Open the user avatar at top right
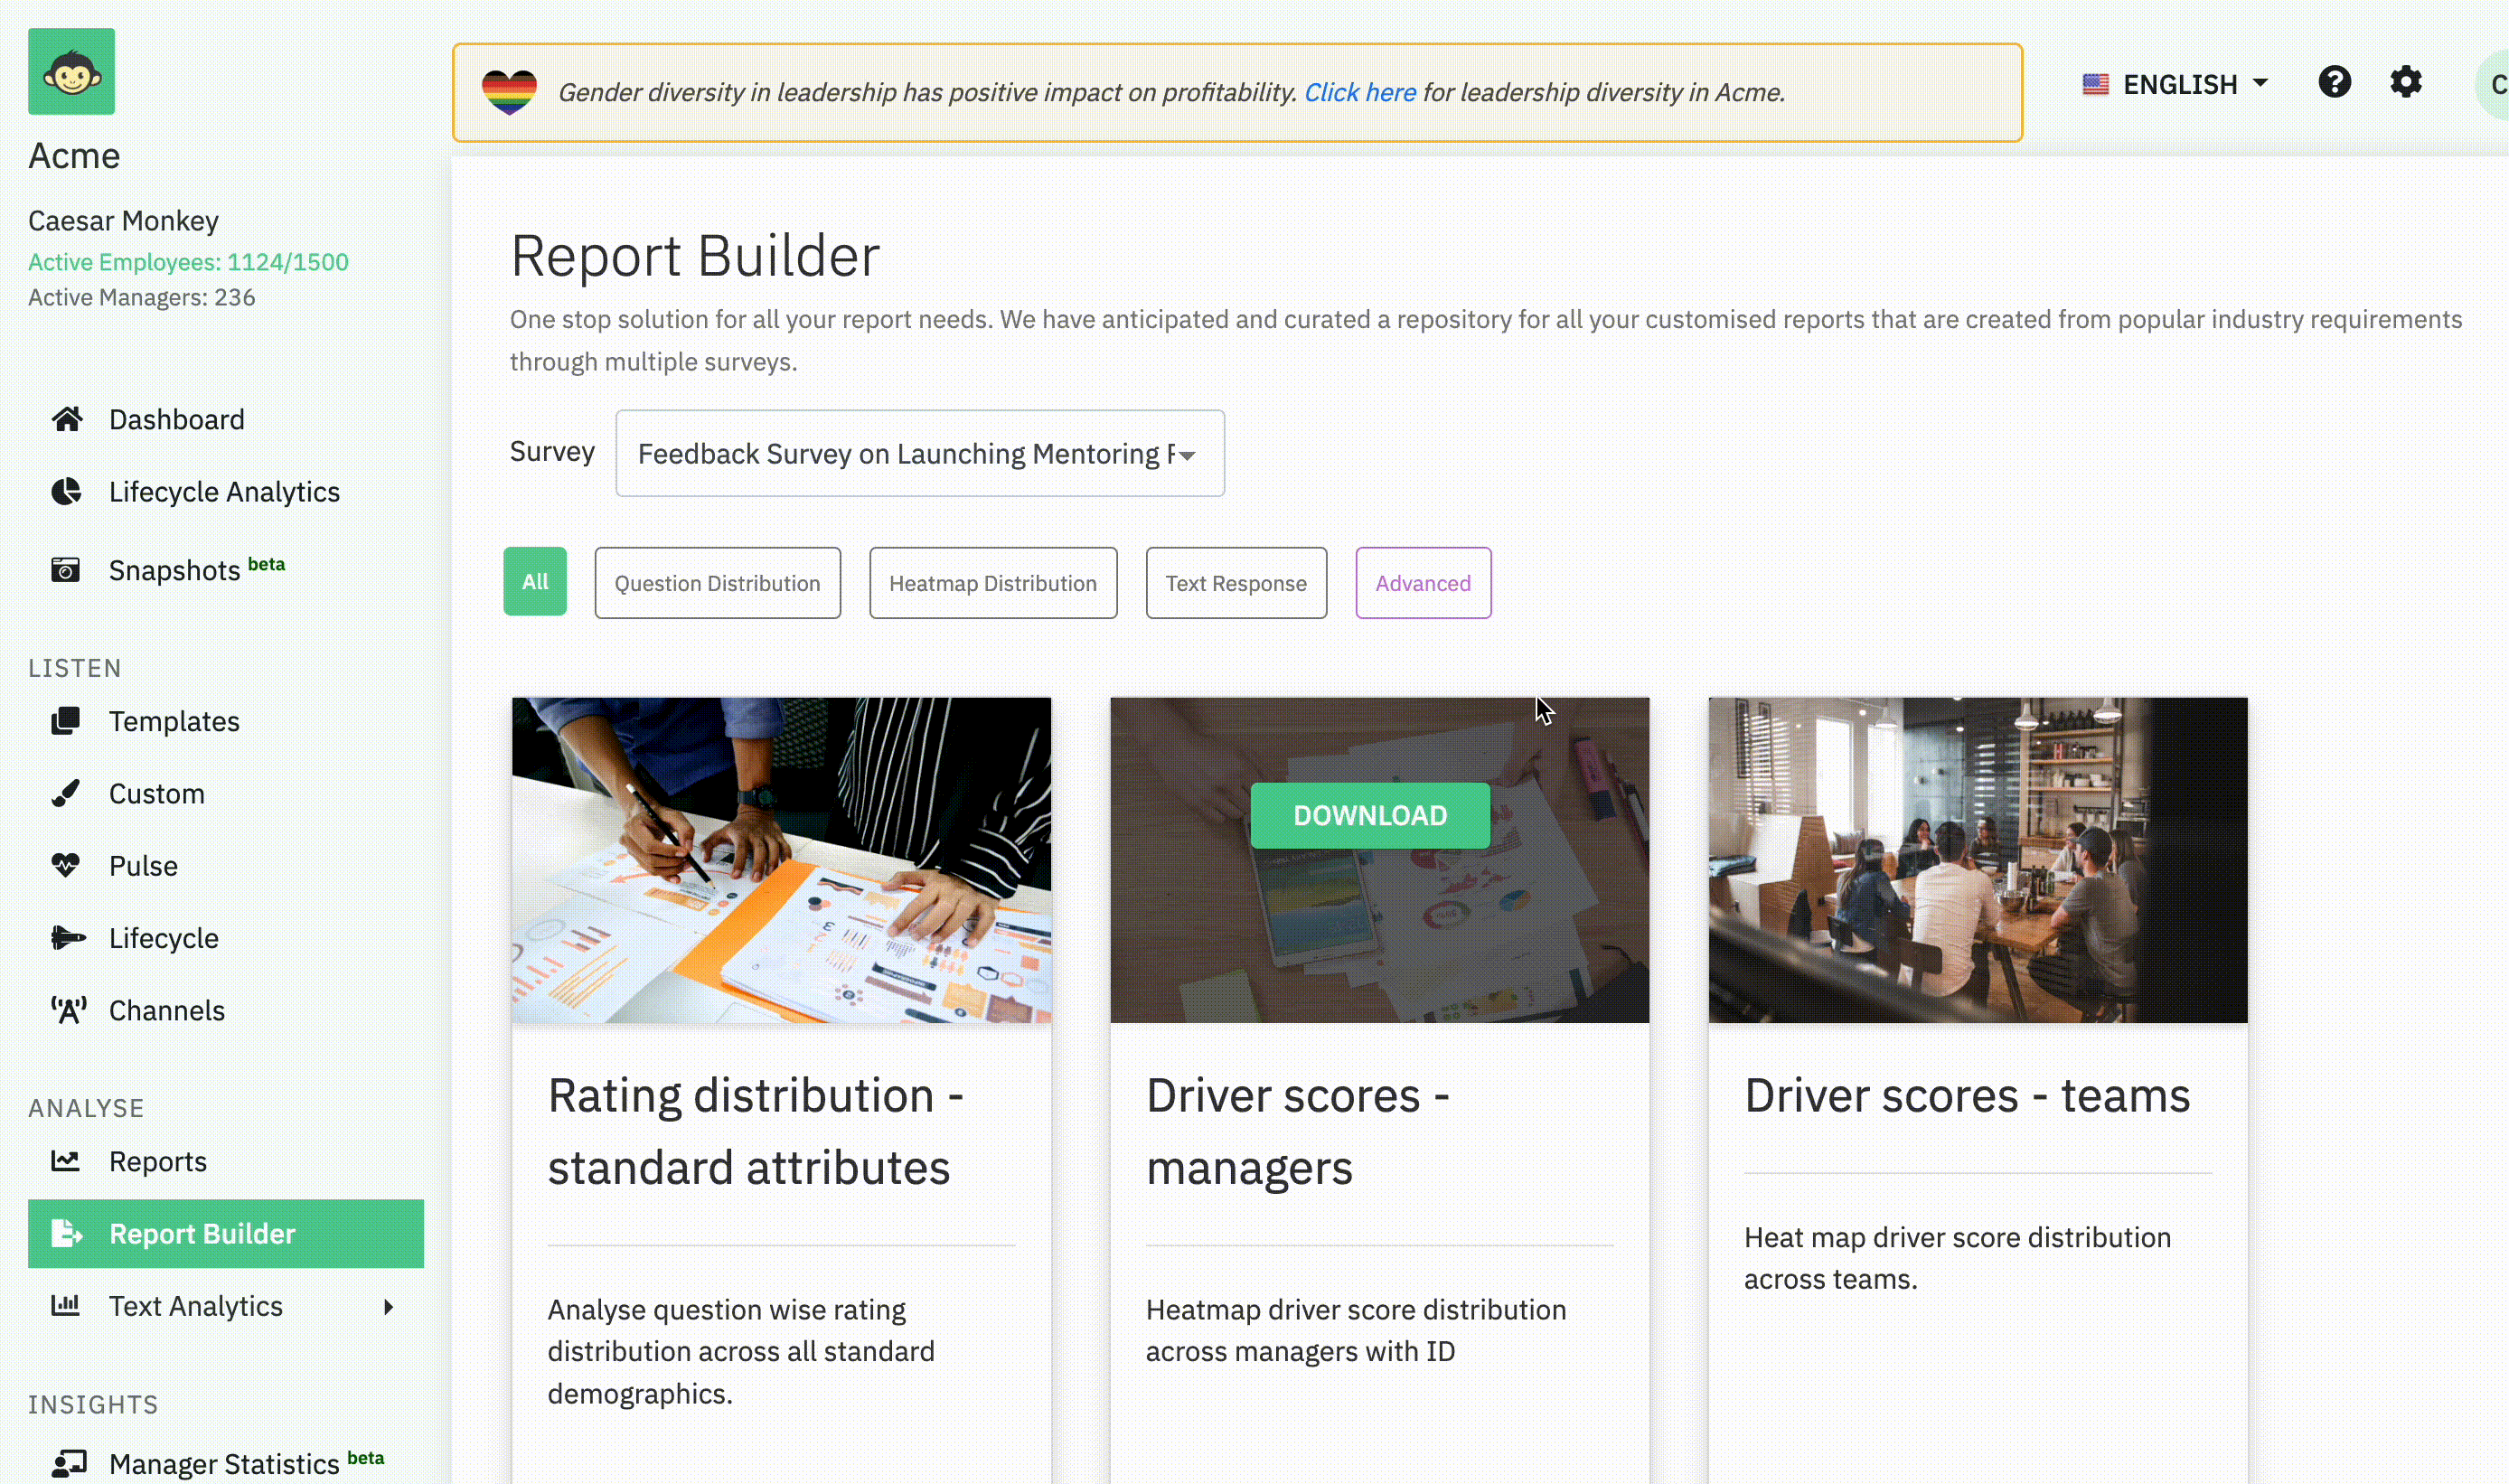The image size is (2509, 1484). (2494, 84)
